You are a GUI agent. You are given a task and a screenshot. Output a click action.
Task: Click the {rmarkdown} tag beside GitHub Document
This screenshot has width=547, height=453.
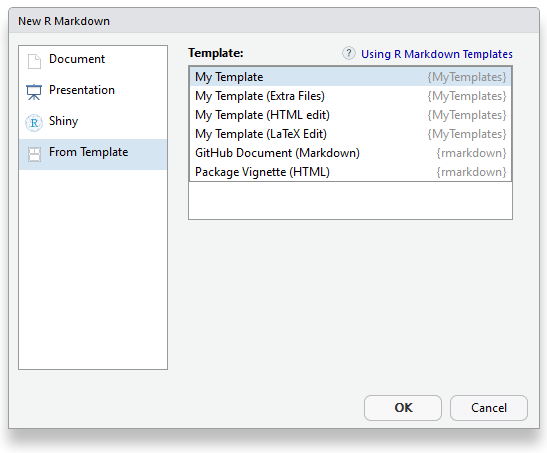coord(471,153)
